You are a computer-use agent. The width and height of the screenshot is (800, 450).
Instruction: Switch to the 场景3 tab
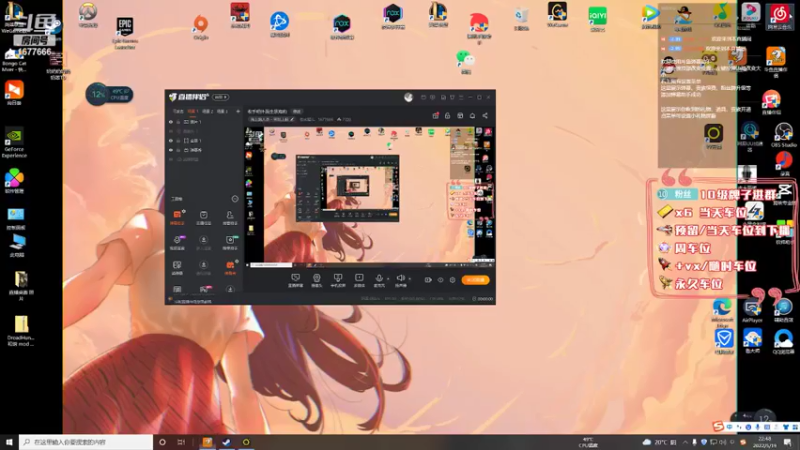coord(222,111)
